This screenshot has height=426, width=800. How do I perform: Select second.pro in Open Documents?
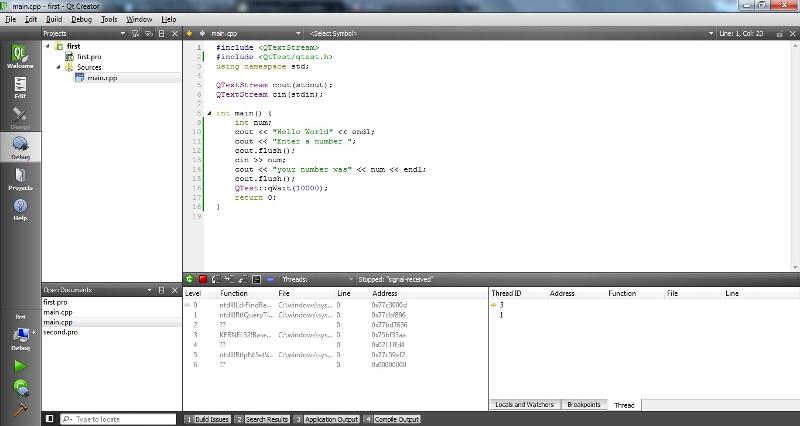pos(61,332)
